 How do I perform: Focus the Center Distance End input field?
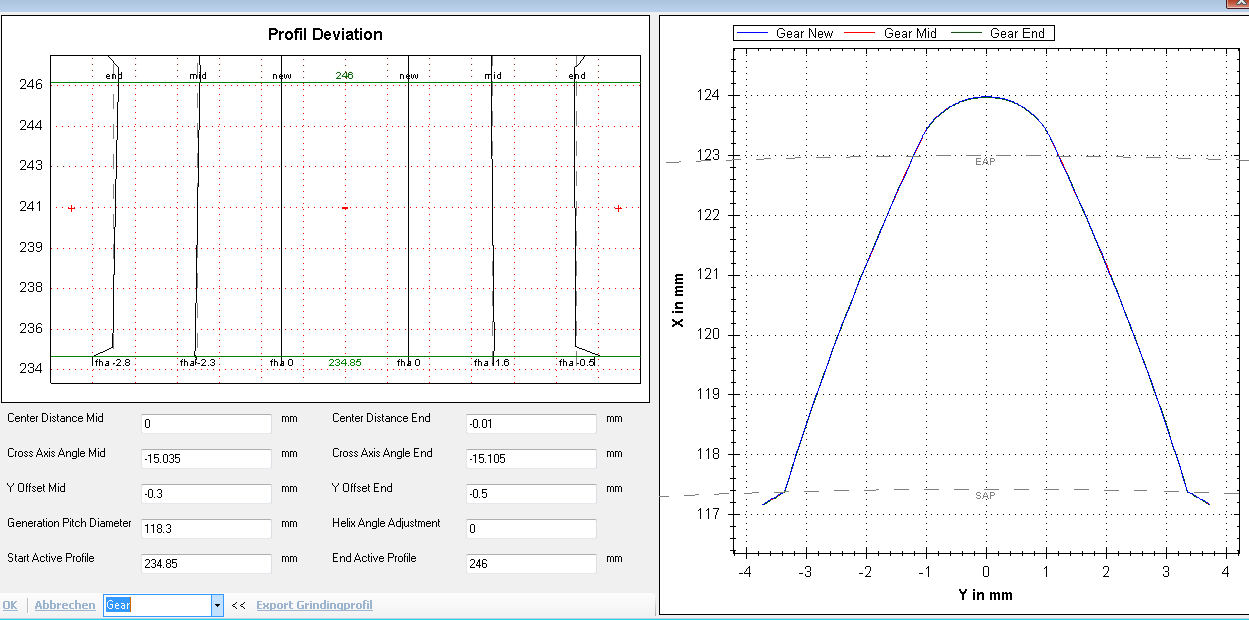pyautogui.click(x=532, y=423)
